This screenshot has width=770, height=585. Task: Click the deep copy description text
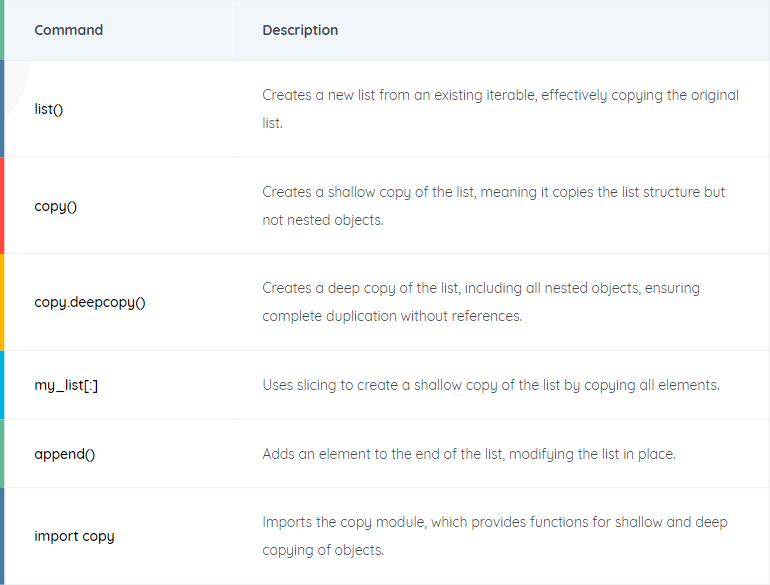pos(481,302)
